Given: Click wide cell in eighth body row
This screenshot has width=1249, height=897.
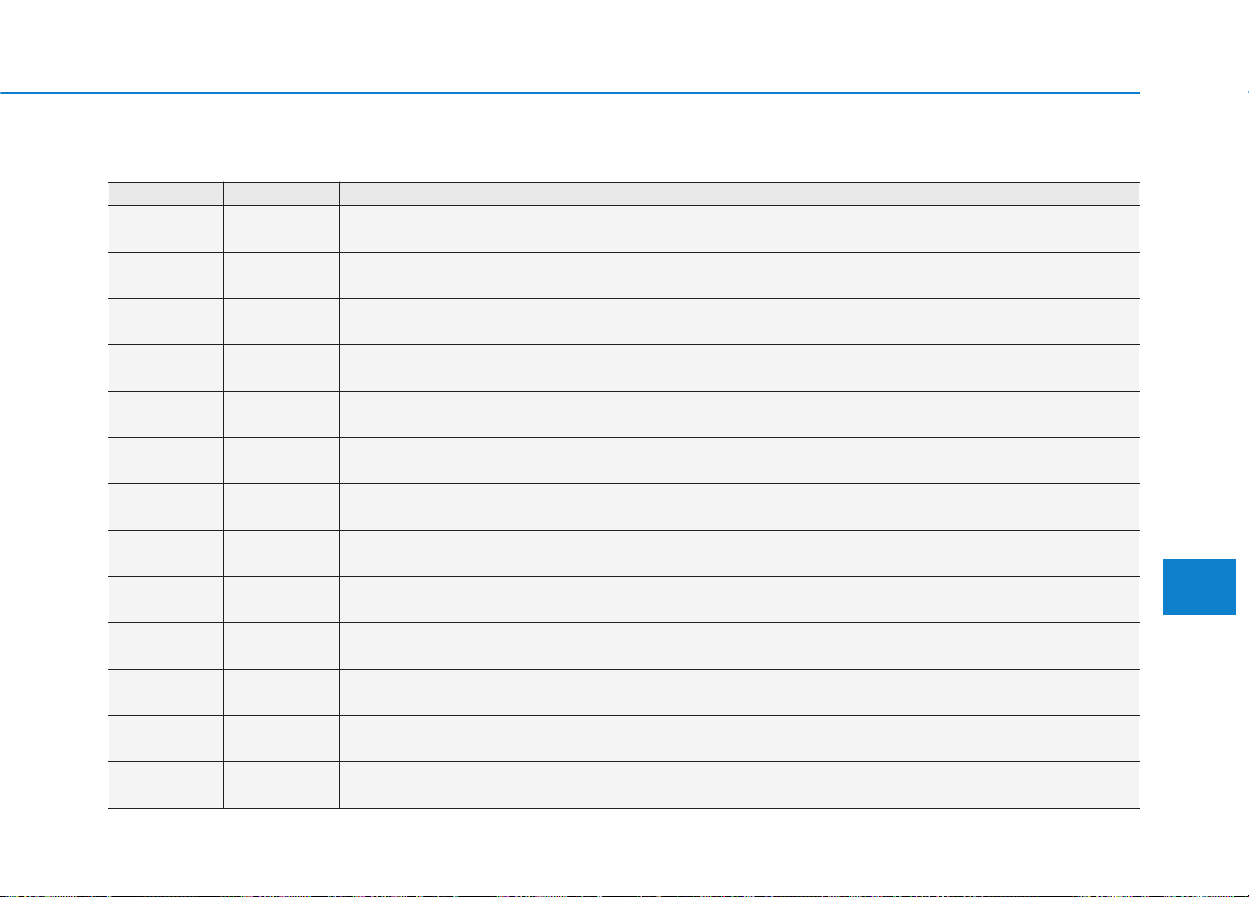Looking at the screenshot, I should (x=739, y=553).
